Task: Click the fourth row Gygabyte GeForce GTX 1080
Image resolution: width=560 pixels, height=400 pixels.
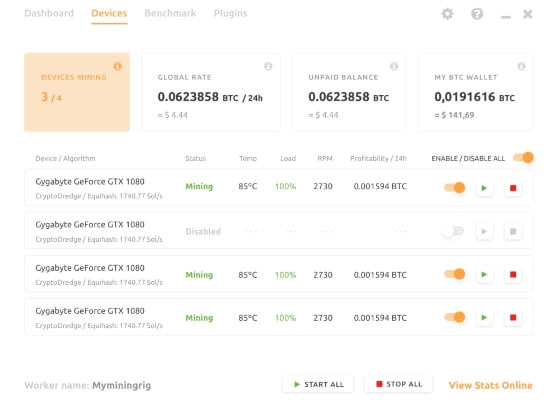Action: pos(90,311)
